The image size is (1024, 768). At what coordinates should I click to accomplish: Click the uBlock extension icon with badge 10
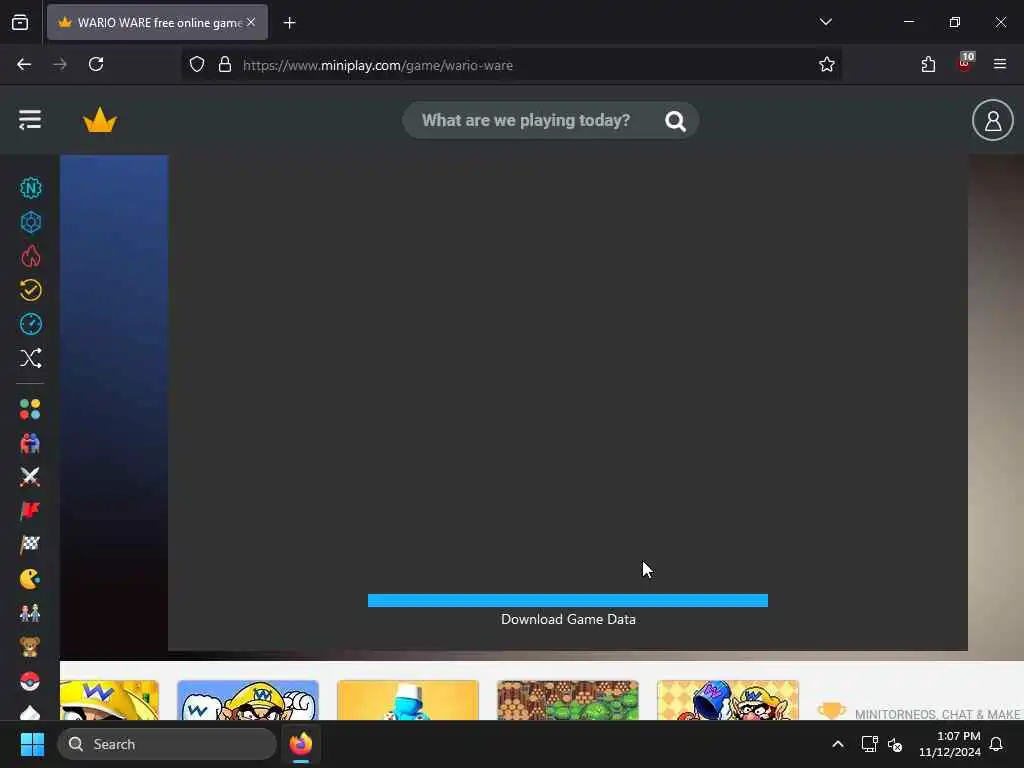coord(965,63)
